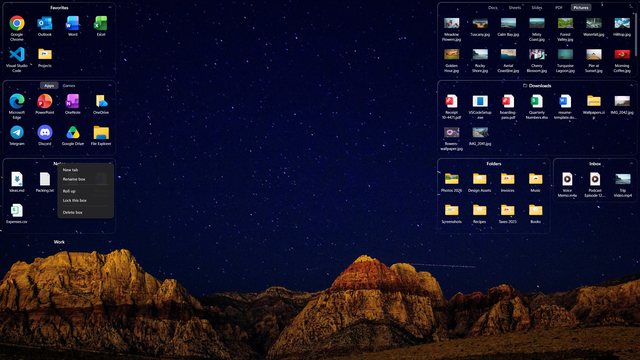Open Cherry Blossom.jpg thumbnail
The width and height of the screenshot is (640, 360).
537,54
